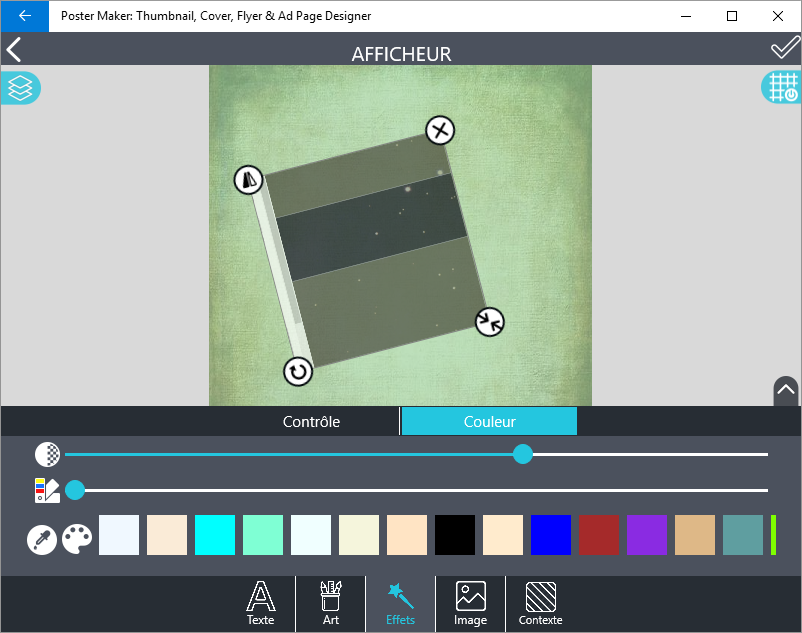This screenshot has width=802, height=633.
Task: Select the pure blue swatch
Action: tap(551, 535)
